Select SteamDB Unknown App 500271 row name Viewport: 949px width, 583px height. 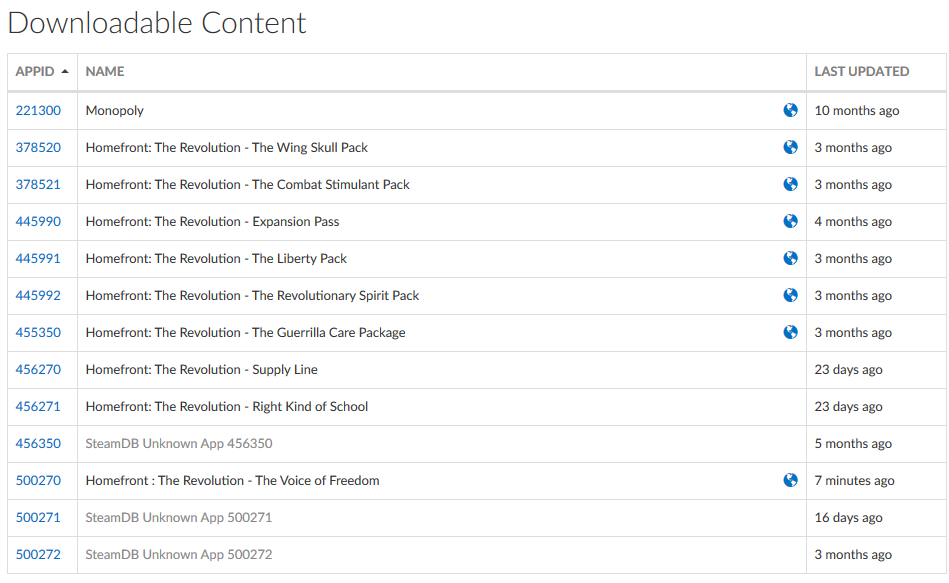tap(179, 517)
